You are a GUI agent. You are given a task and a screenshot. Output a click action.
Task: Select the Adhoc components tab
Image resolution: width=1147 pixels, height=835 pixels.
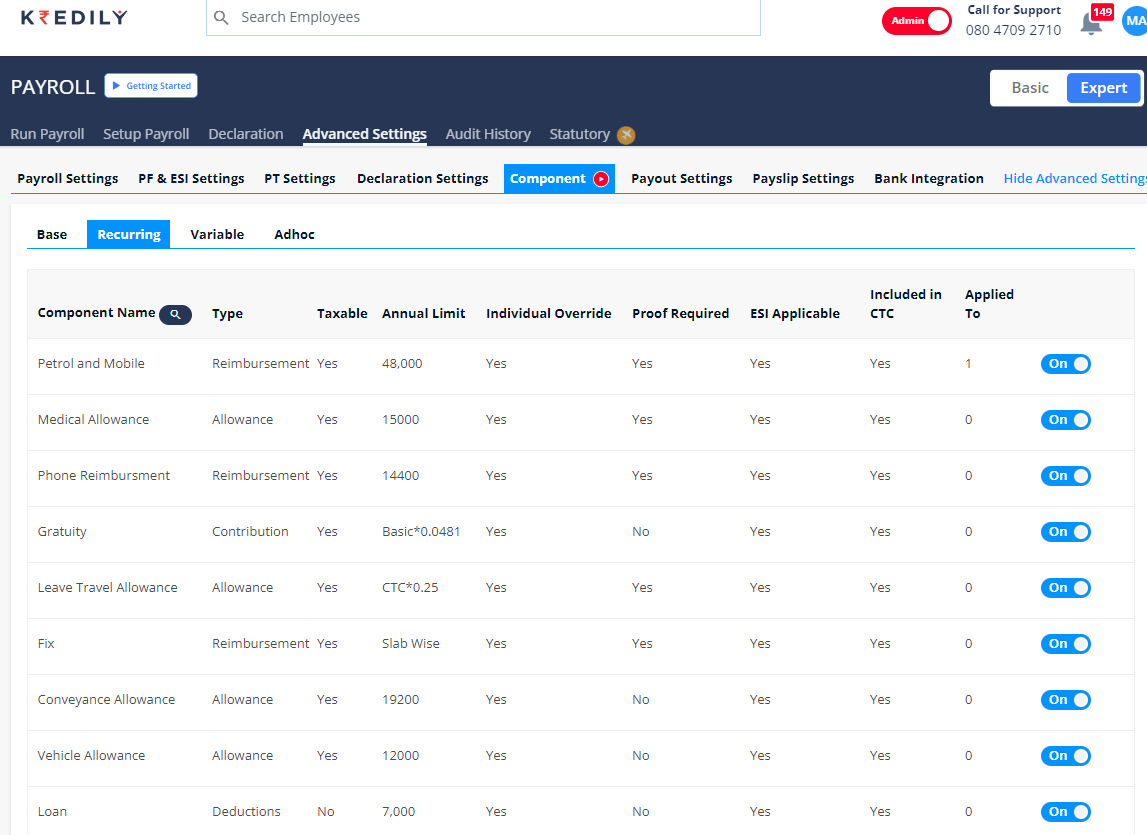[x=294, y=234]
